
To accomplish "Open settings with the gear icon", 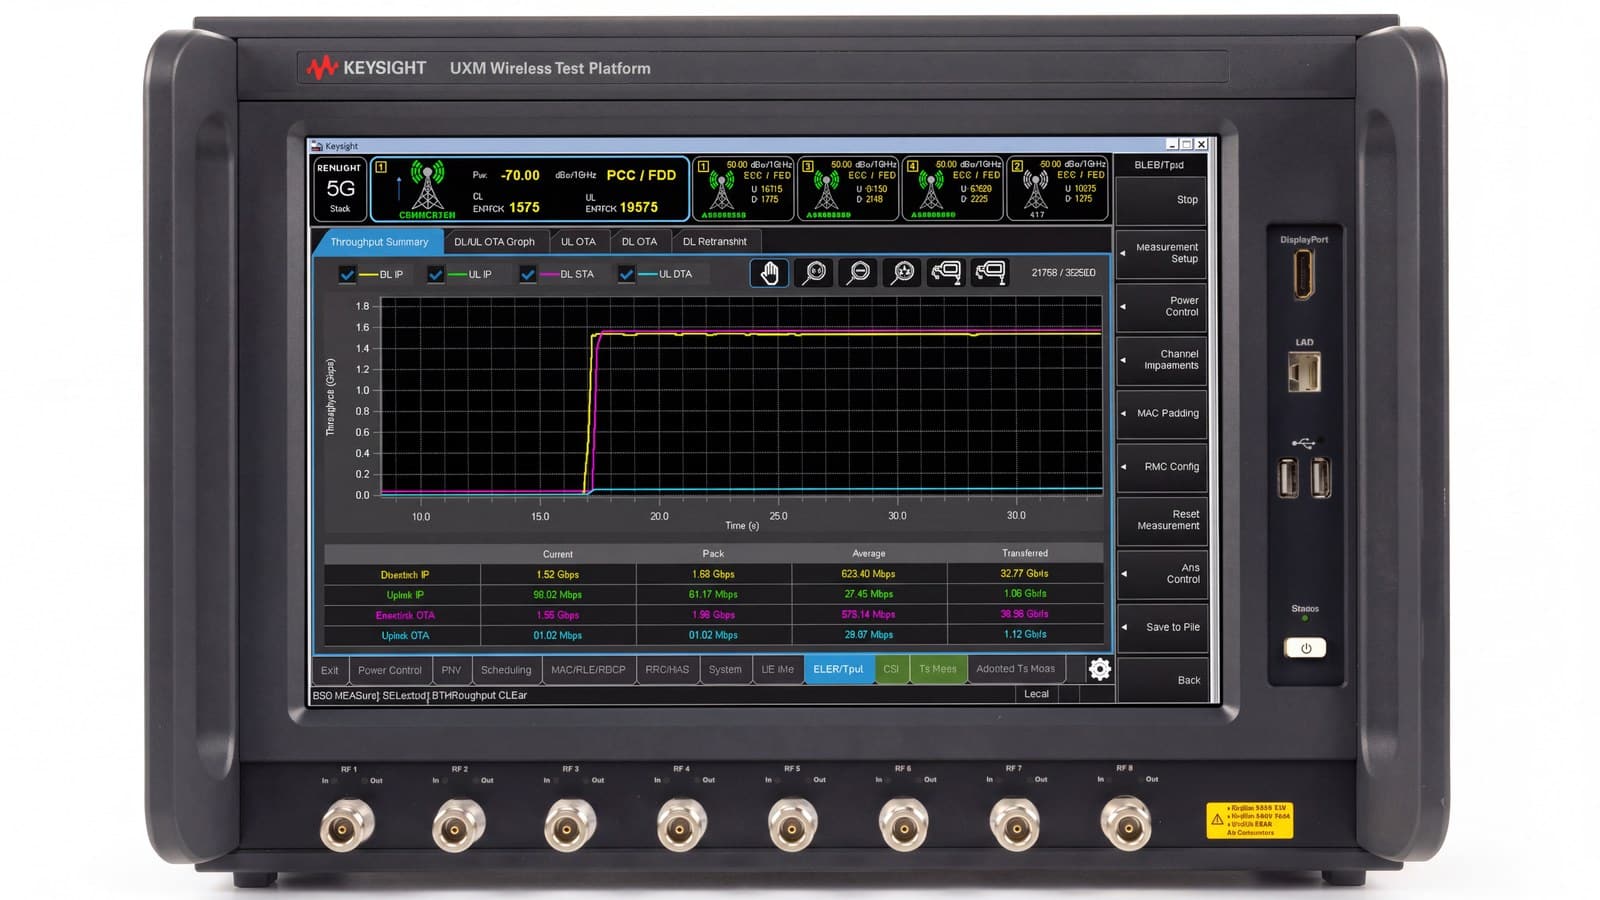I will 1100,669.
